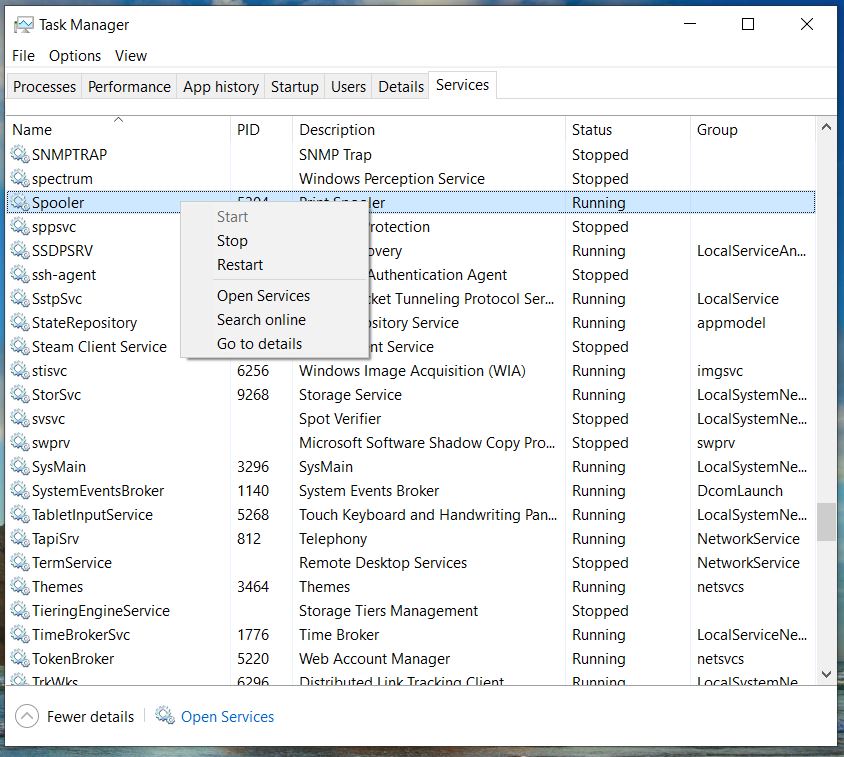Switch to the Performance tab

point(129,87)
